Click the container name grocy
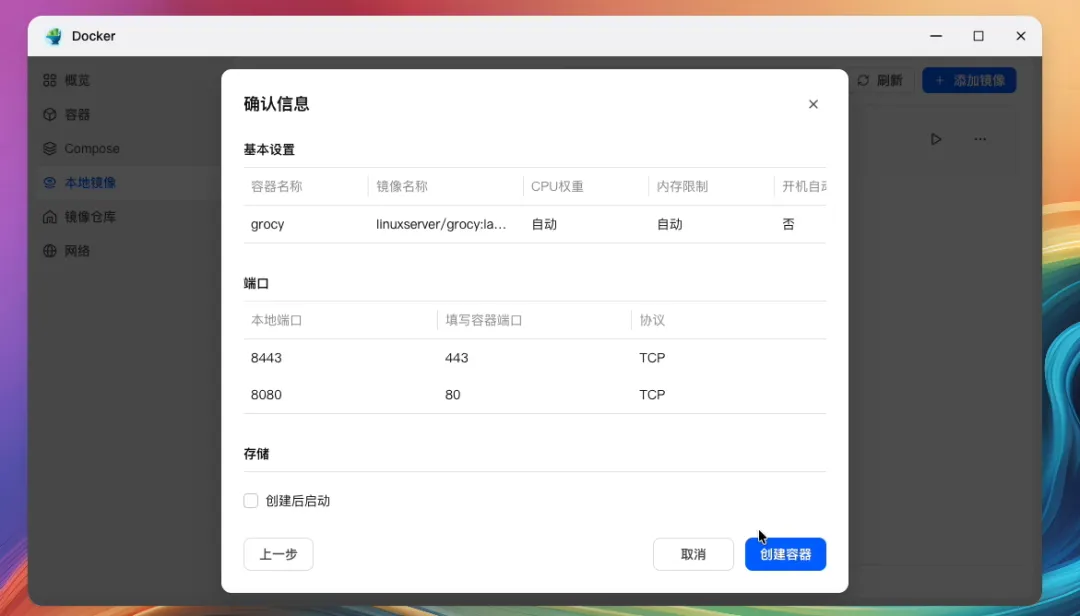Viewport: 1080px width, 616px height. [267, 224]
